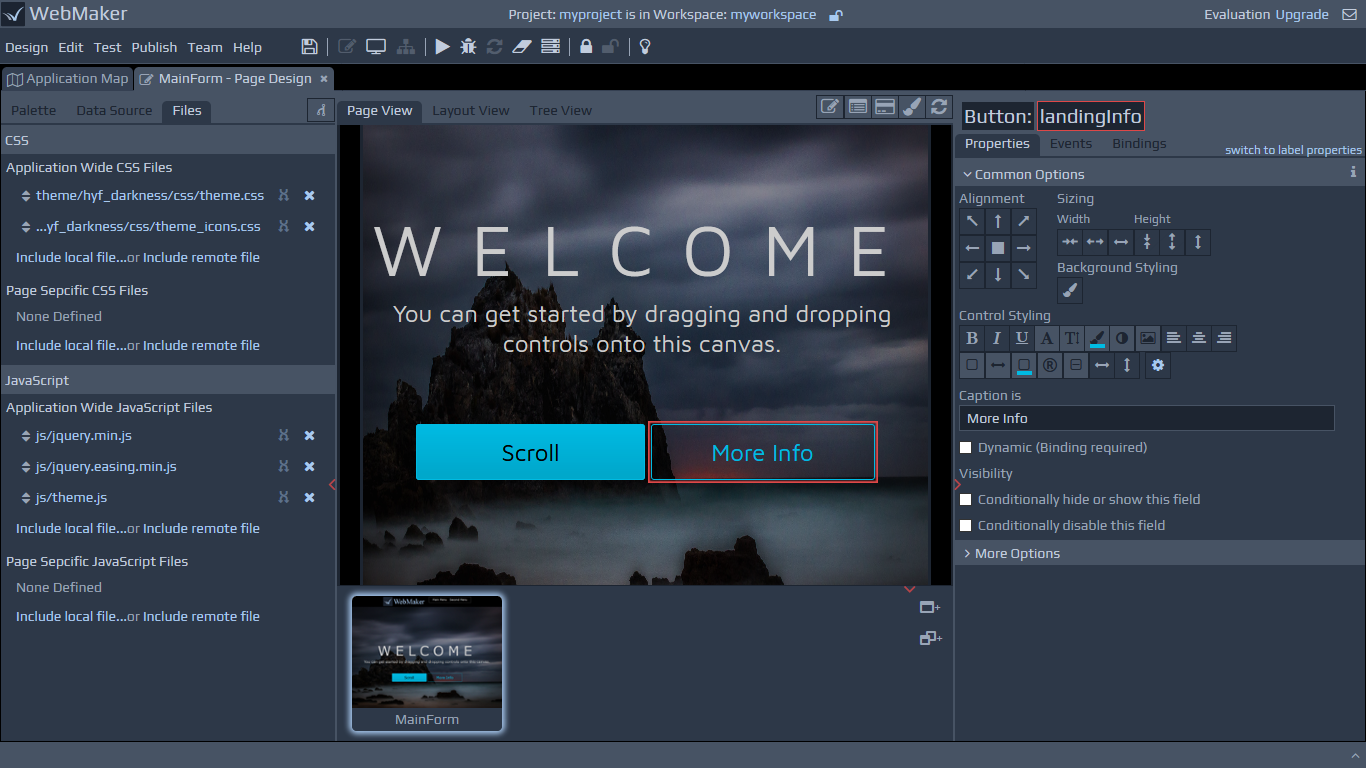
Task: Click the Background Styling paintbrush button
Action: [1070, 291]
